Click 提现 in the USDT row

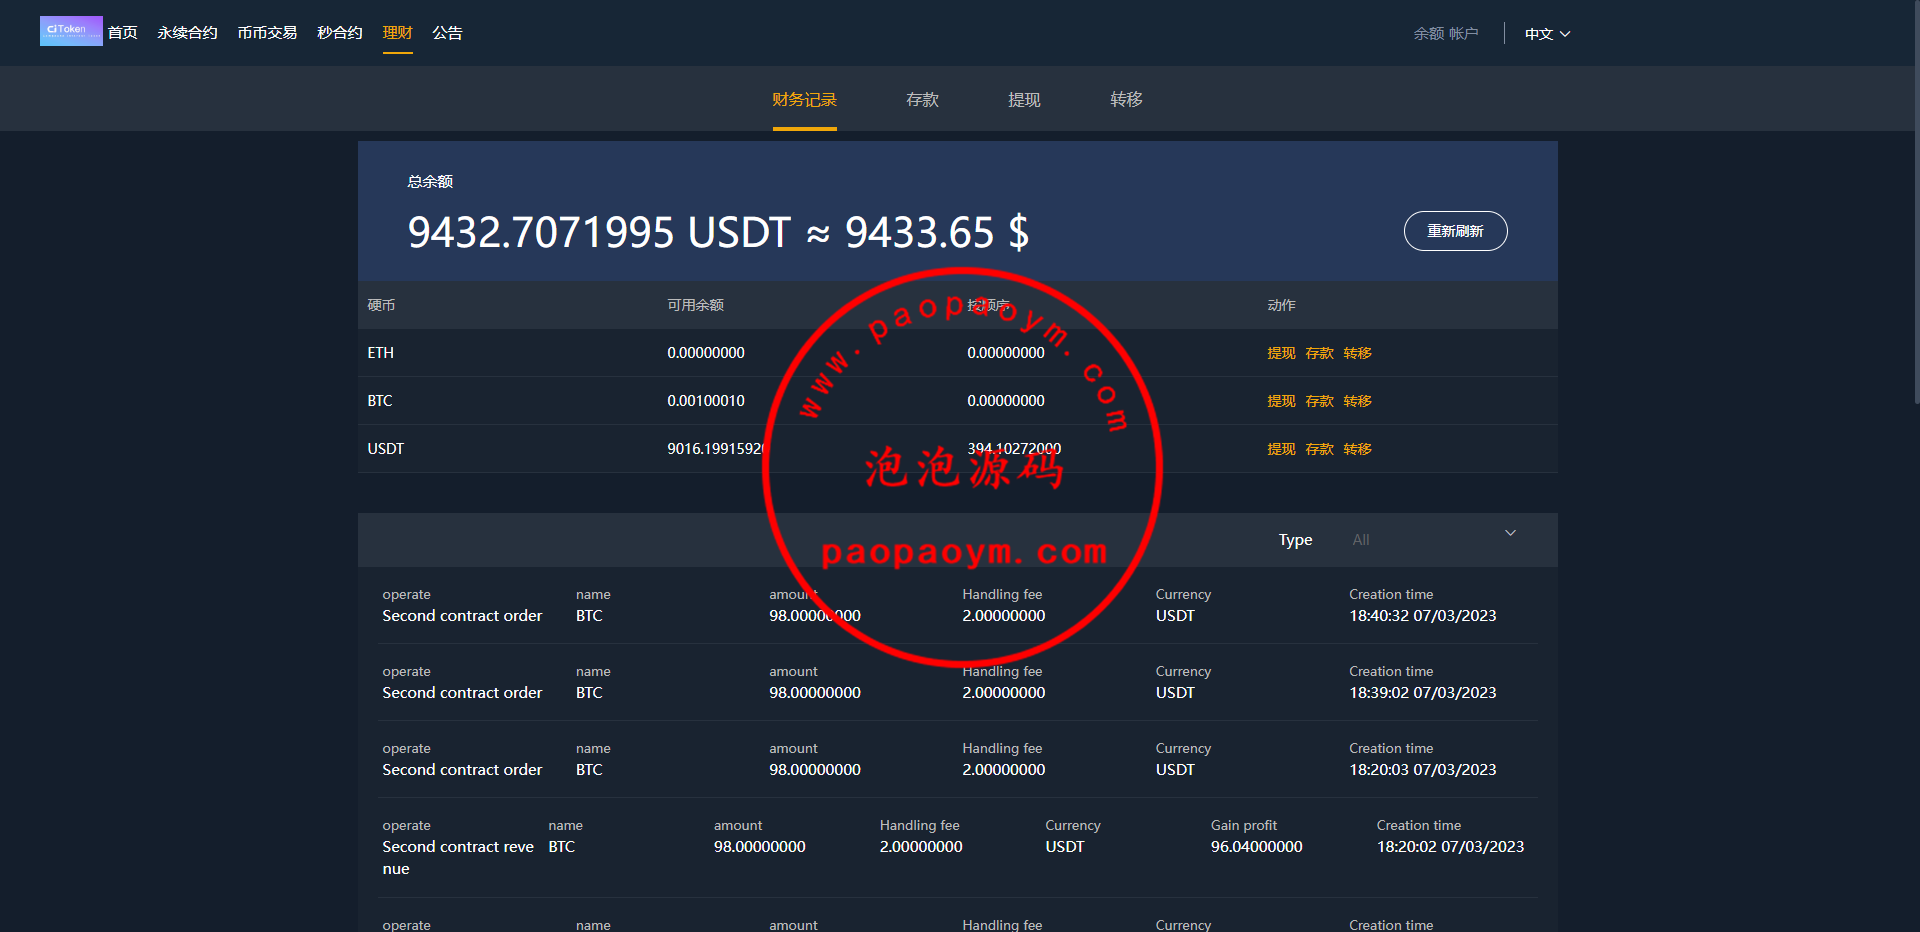point(1281,449)
